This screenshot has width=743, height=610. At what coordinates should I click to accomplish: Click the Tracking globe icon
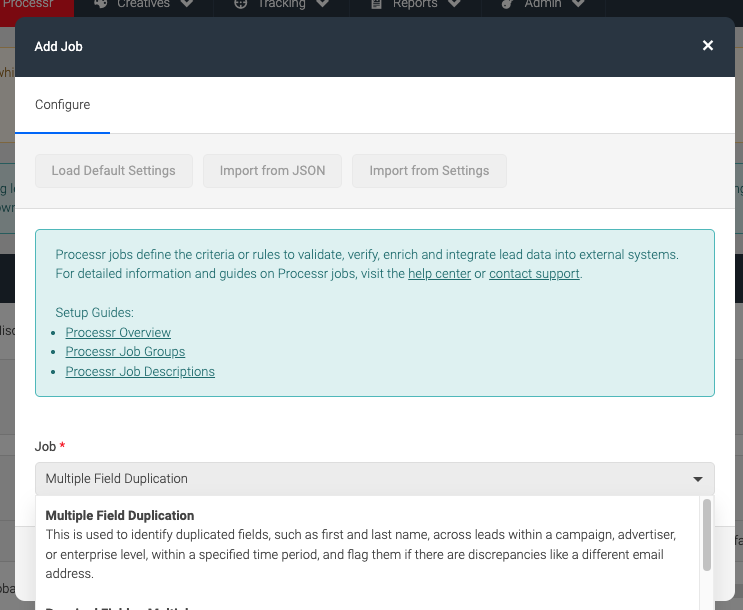[x=241, y=4]
